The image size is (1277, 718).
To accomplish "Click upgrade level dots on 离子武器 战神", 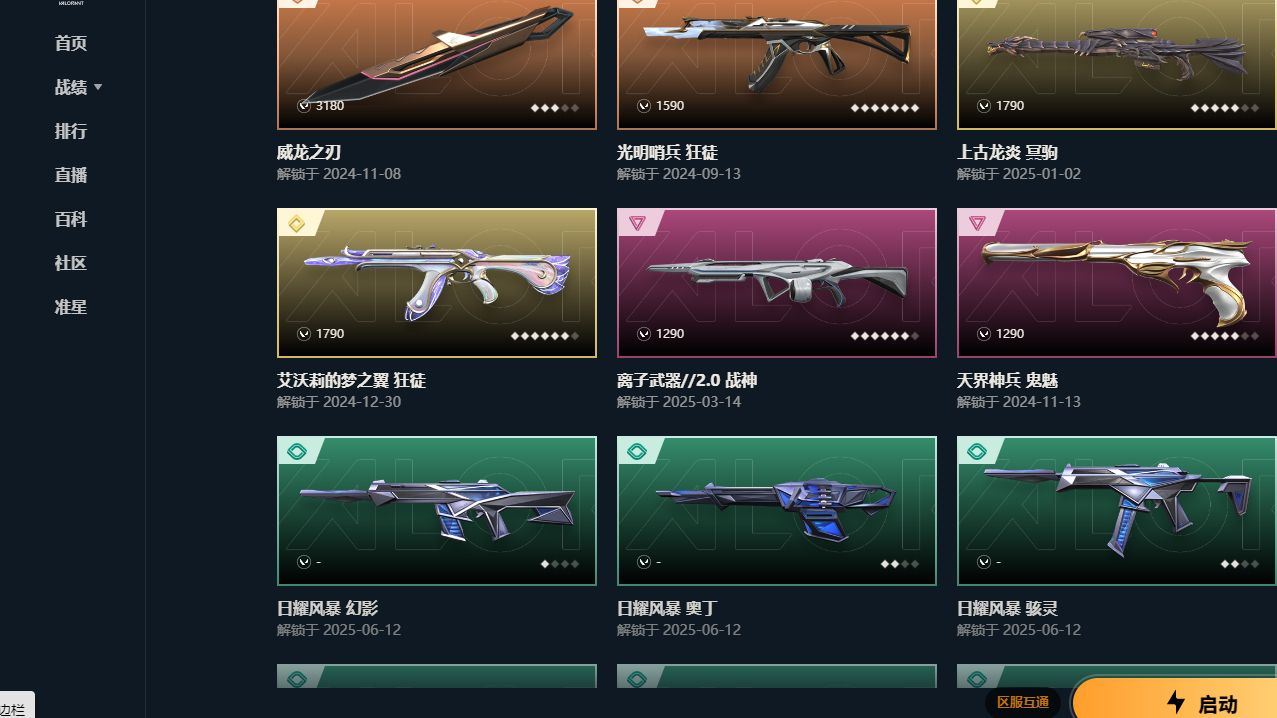I will pos(885,336).
